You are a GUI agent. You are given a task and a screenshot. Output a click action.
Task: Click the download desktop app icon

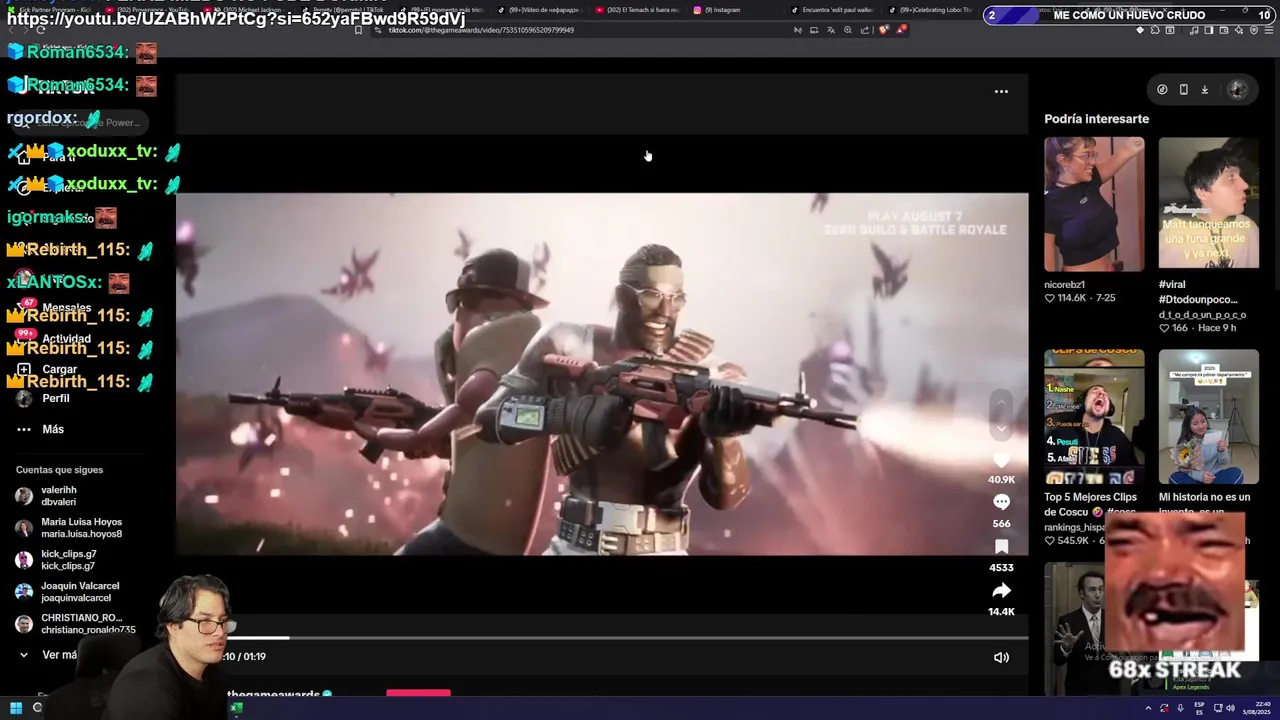point(1204,89)
